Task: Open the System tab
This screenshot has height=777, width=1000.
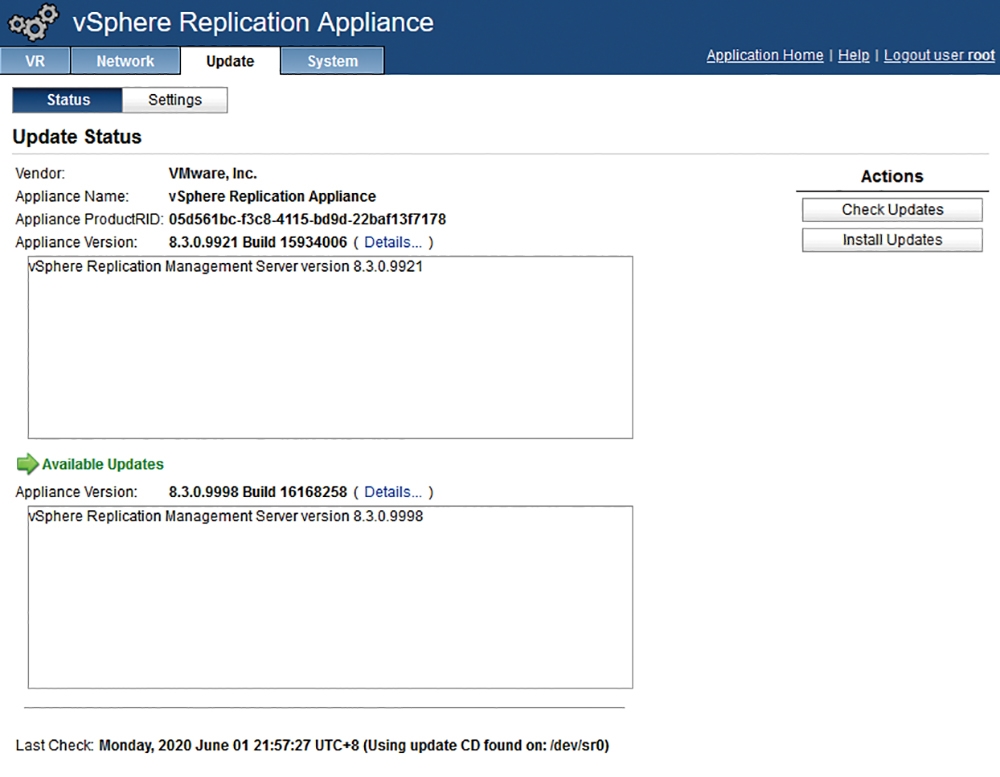Action: 332,61
